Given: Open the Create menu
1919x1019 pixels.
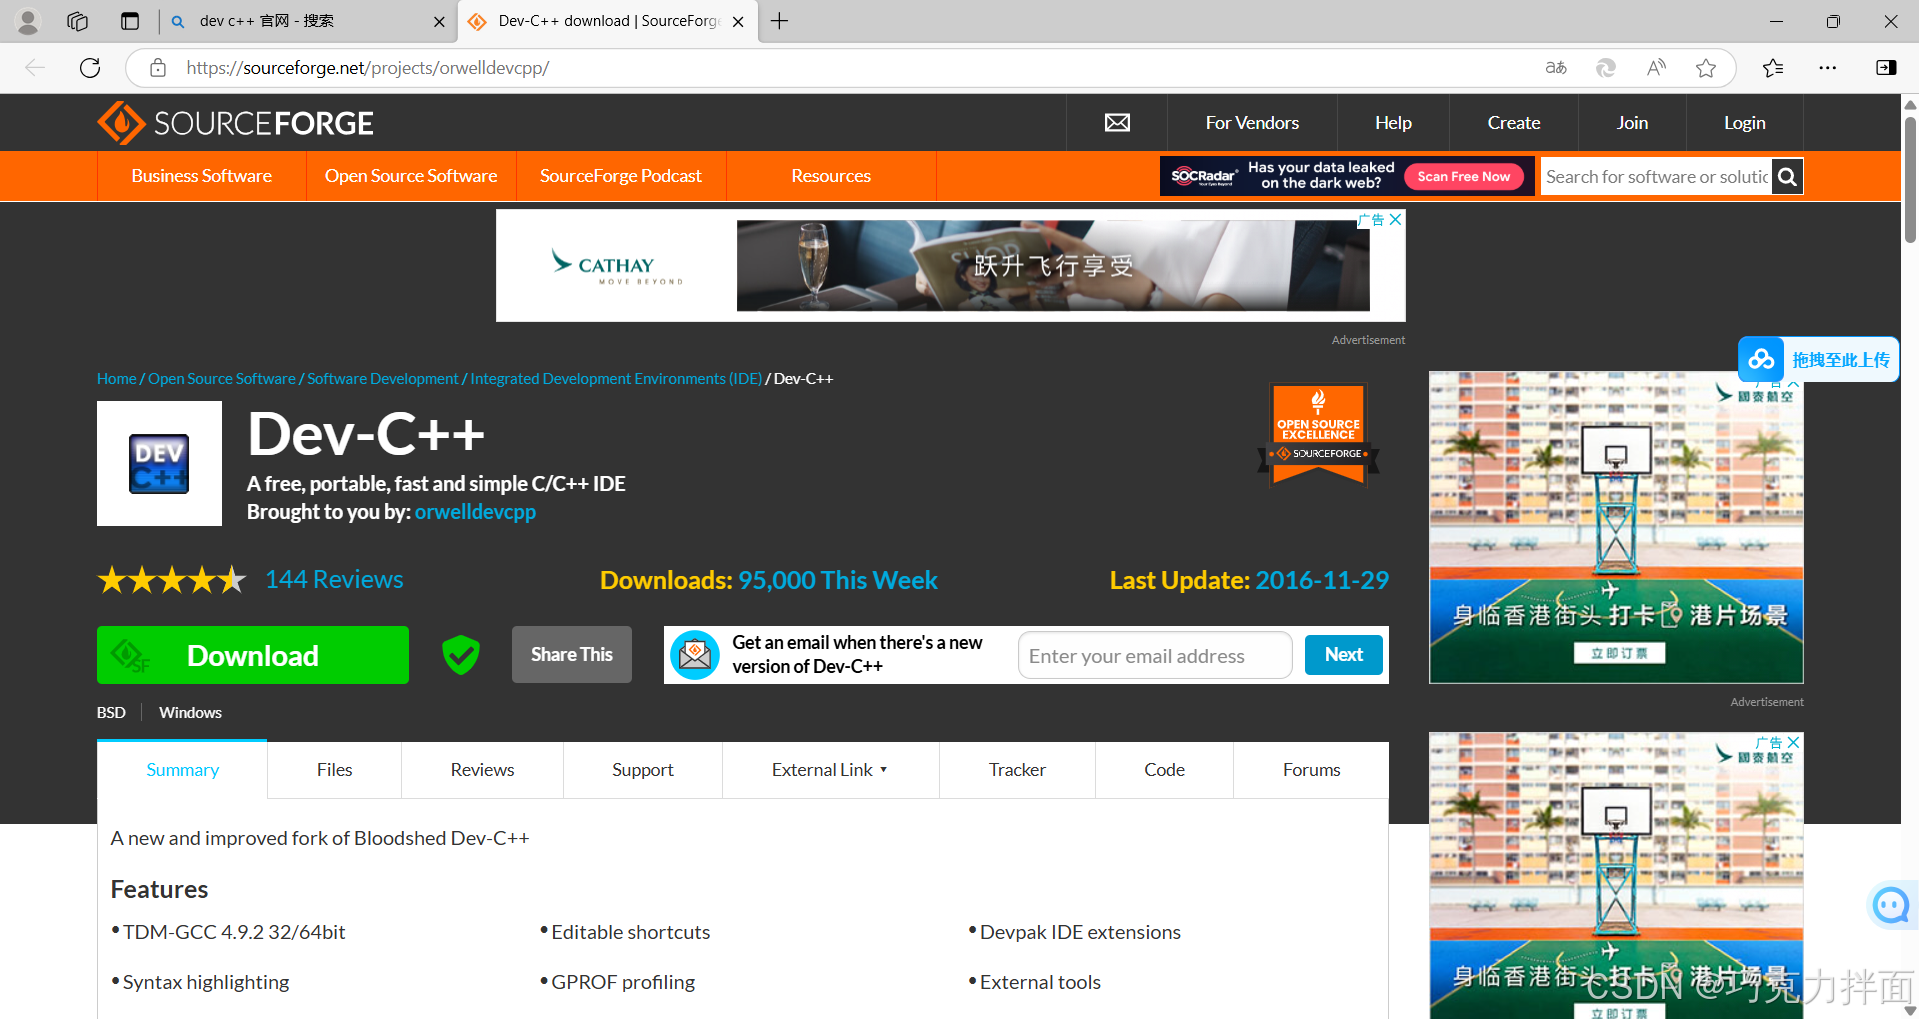Looking at the screenshot, I should [1513, 123].
